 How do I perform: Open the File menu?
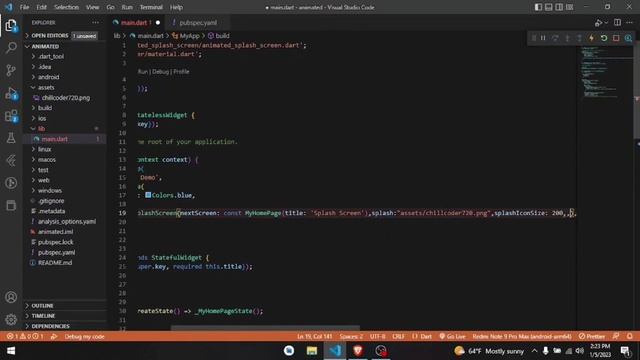[x=24, y=7]
